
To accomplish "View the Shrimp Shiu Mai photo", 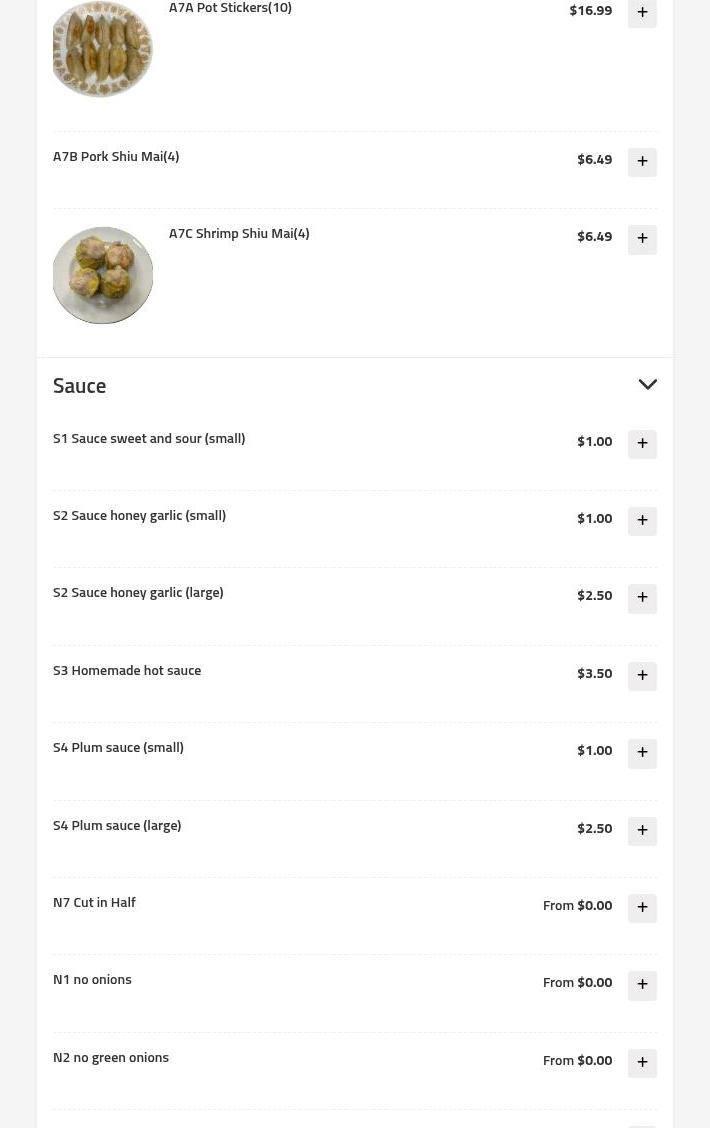I will [102, 274].
